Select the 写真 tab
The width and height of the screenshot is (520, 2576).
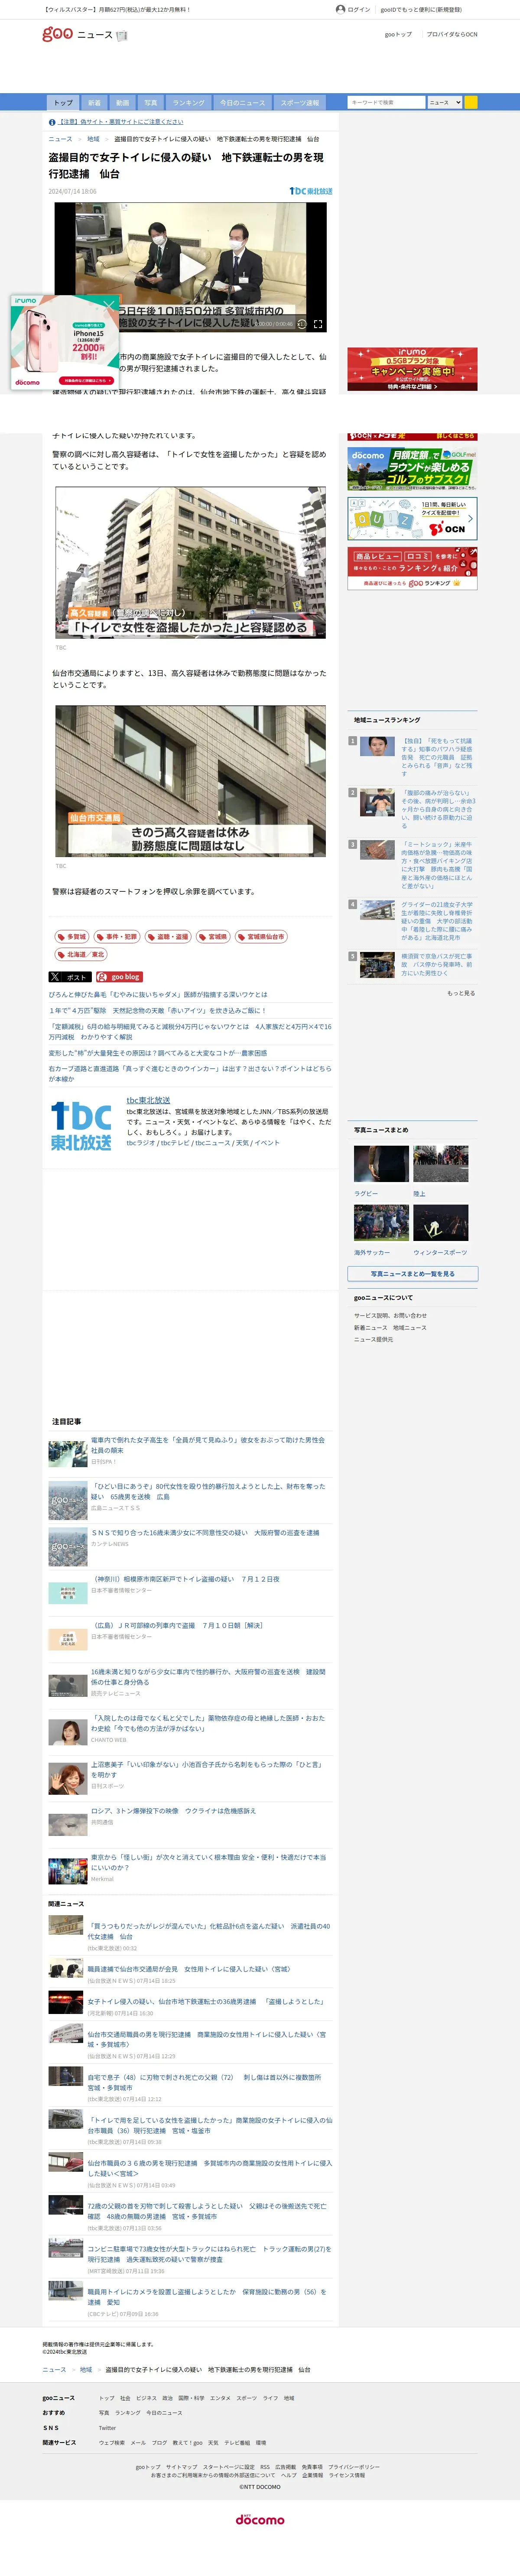click(150, 103)
